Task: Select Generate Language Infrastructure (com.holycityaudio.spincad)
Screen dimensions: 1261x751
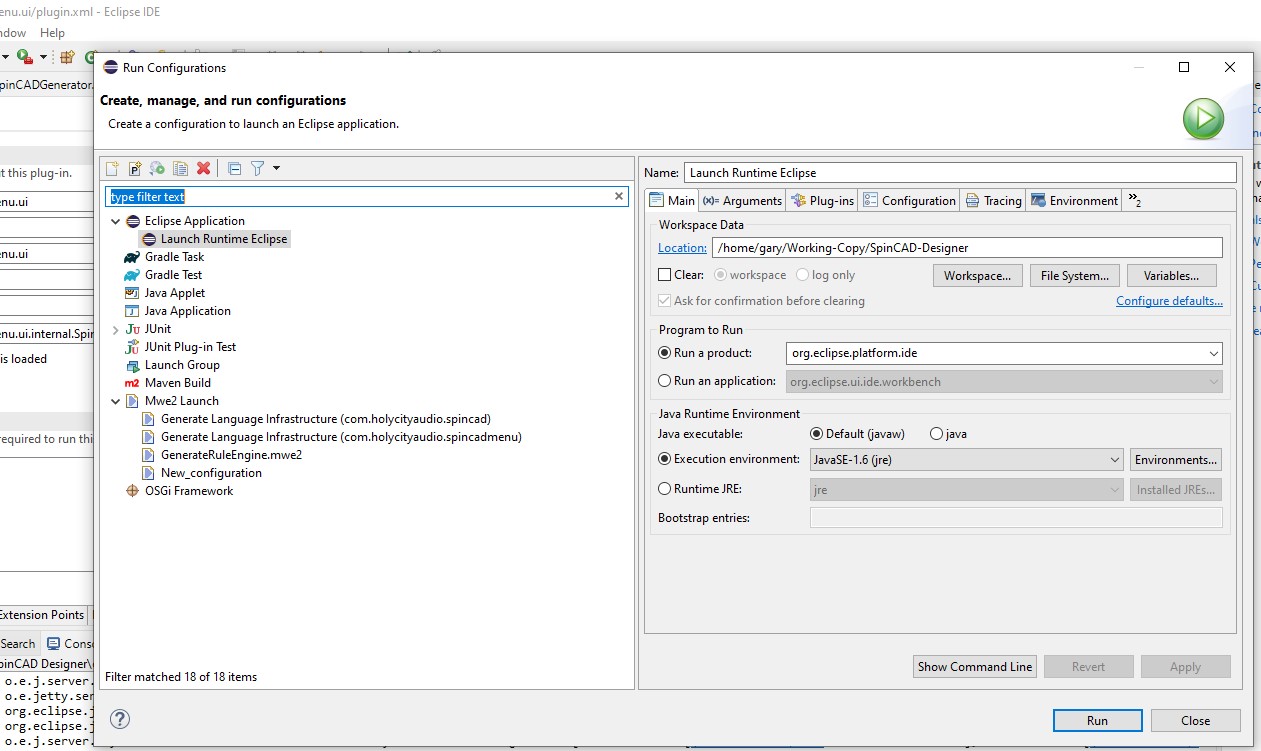Action: click(326, 419)
